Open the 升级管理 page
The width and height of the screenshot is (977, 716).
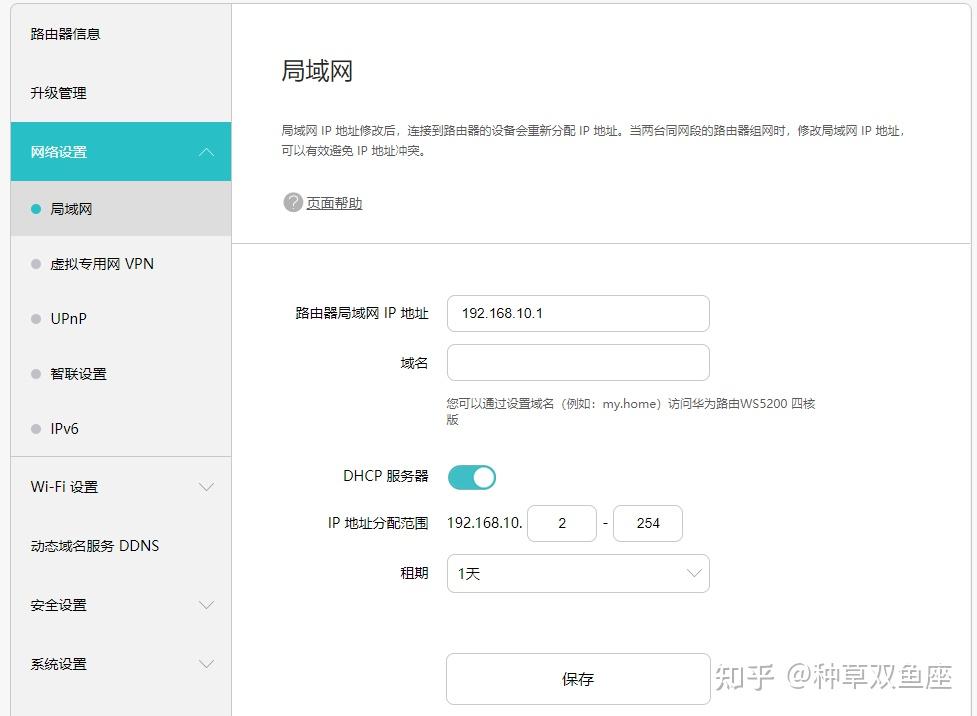coord(60,92)
